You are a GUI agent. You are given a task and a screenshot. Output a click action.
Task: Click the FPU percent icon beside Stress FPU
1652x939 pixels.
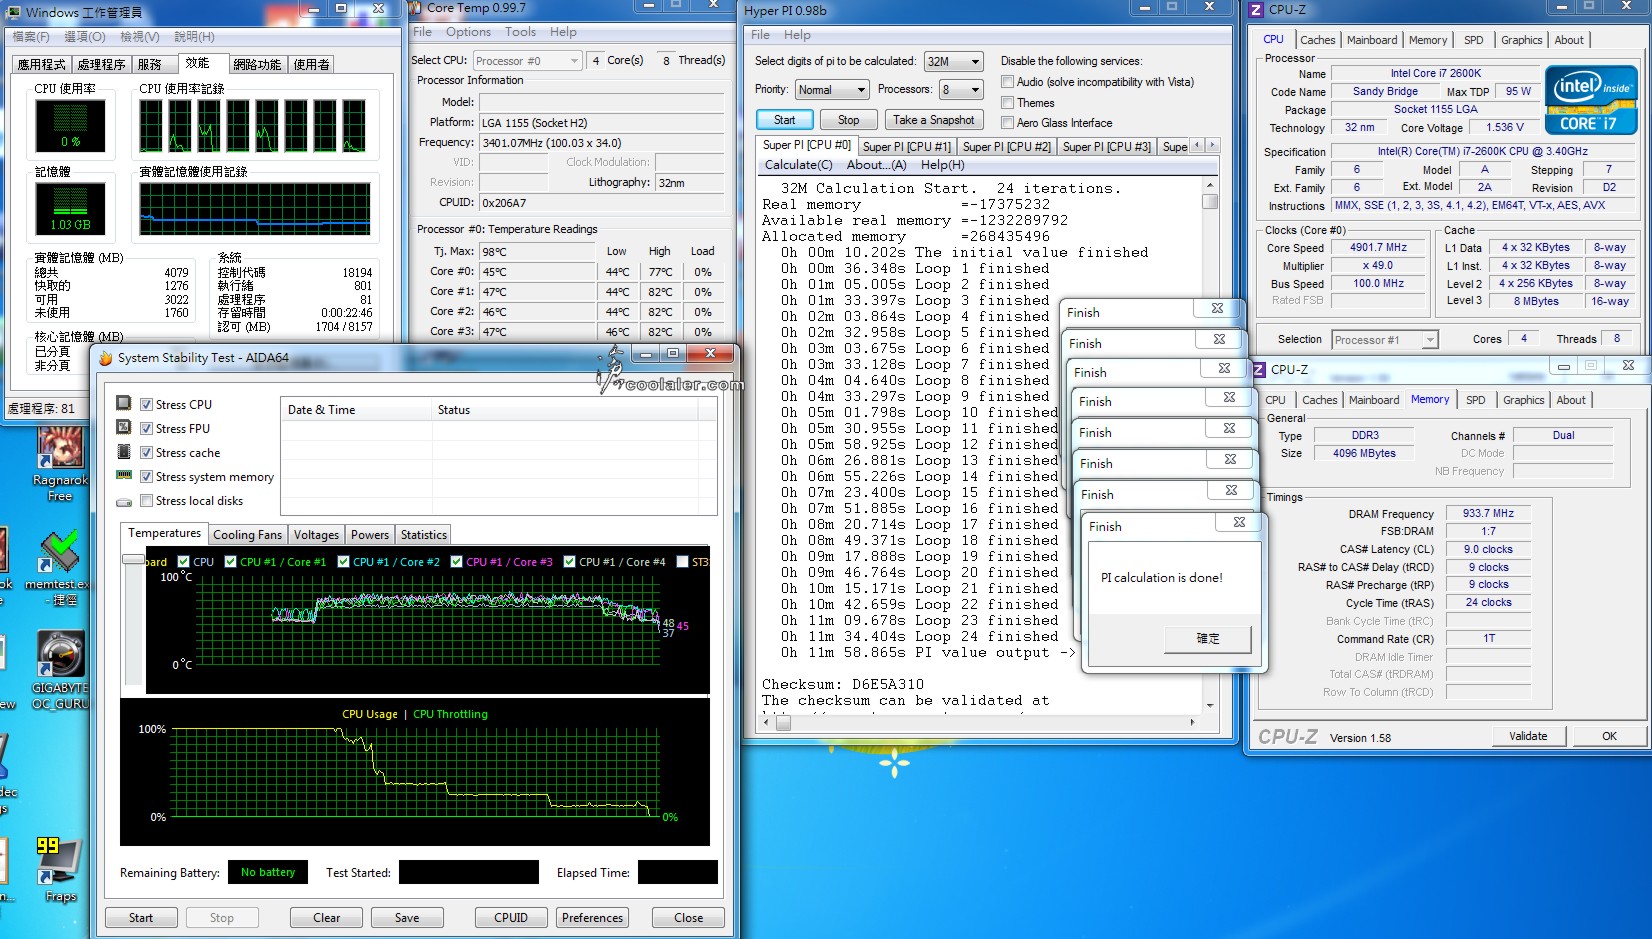click(x=124, y=427)
